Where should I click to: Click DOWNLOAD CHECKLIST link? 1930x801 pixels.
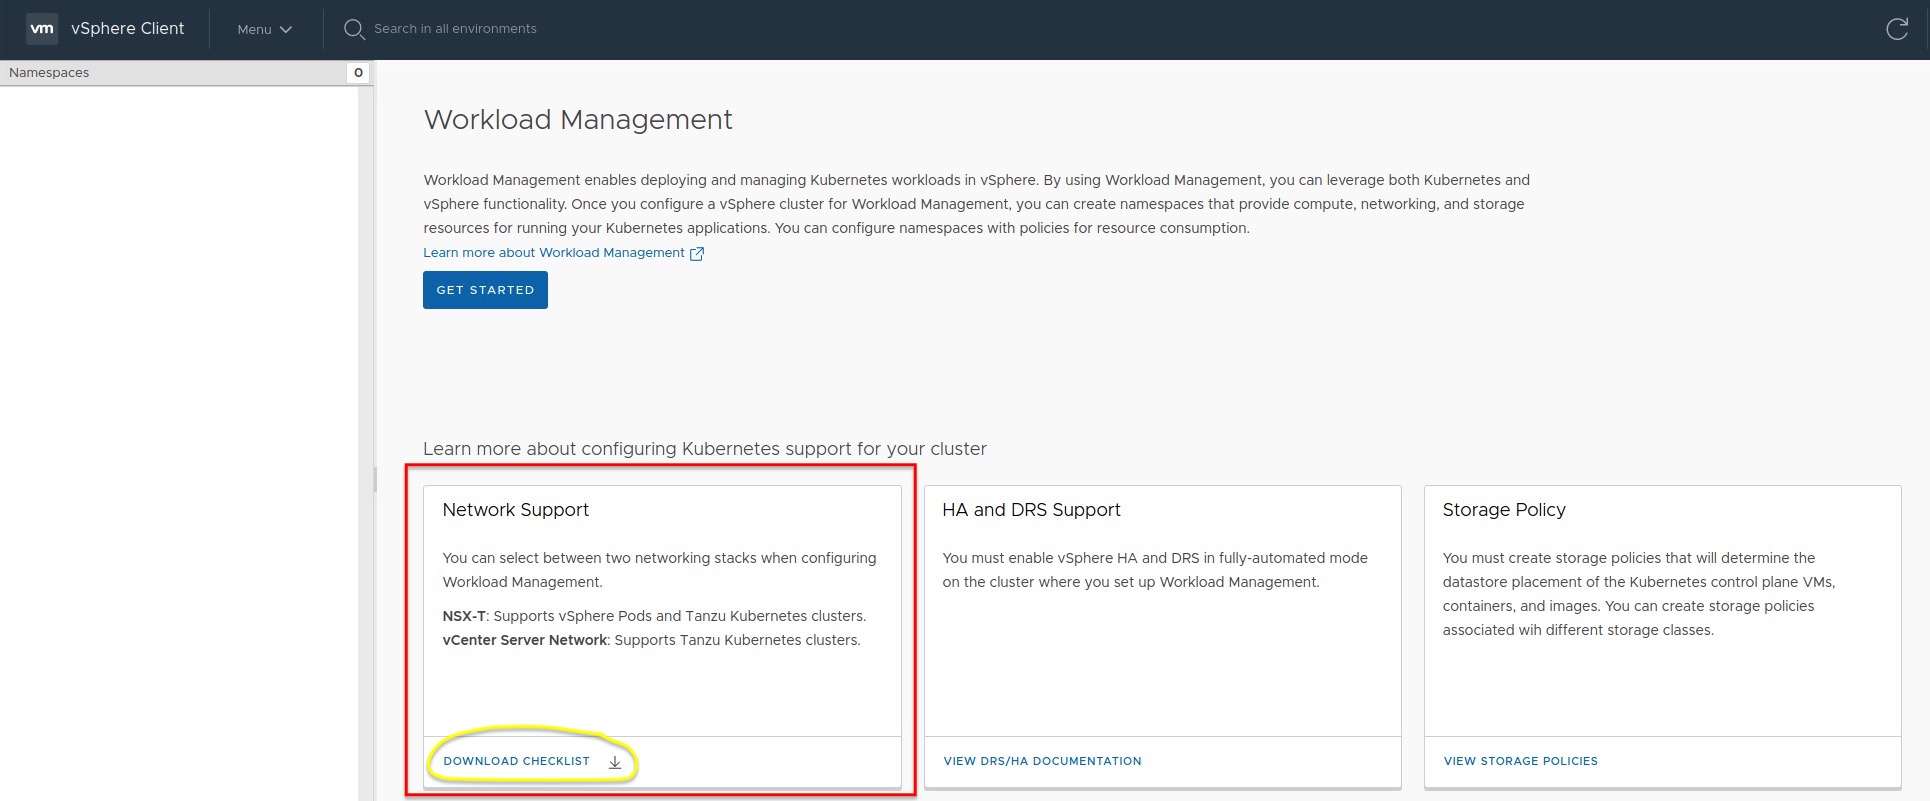516,761
